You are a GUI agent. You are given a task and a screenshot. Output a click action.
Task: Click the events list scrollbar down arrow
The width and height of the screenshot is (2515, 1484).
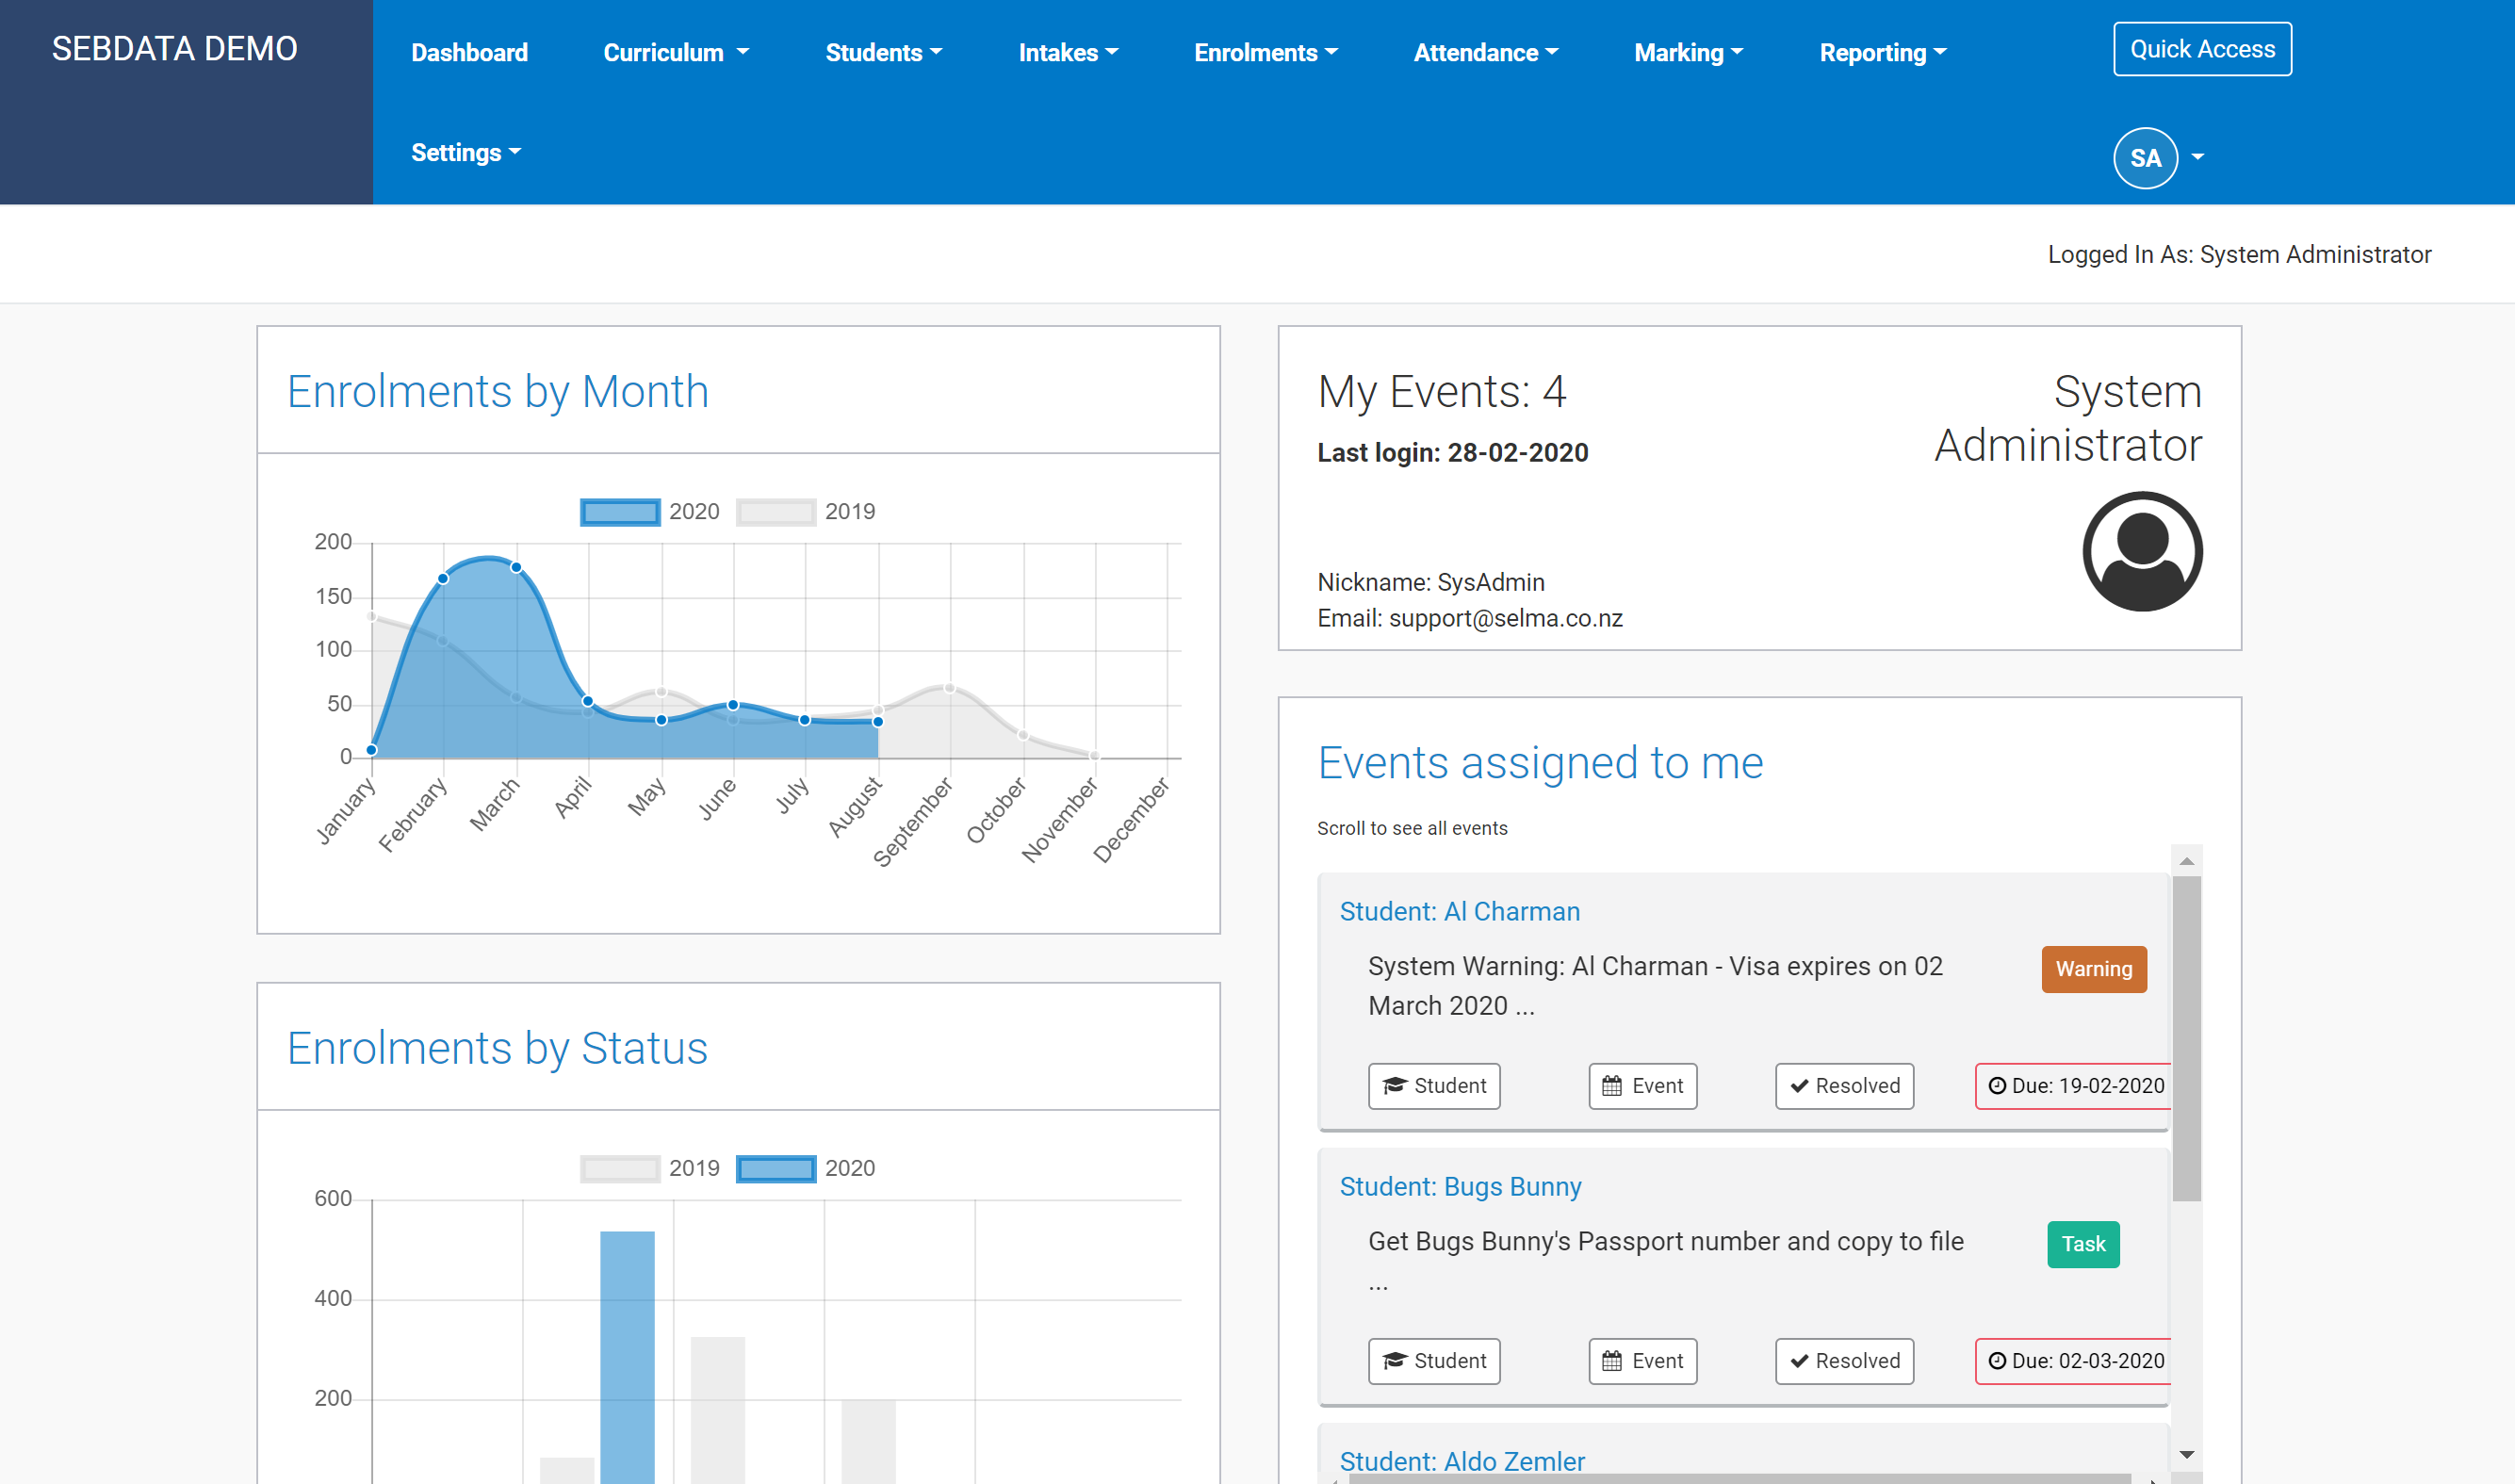[x=2187, y=1455]
